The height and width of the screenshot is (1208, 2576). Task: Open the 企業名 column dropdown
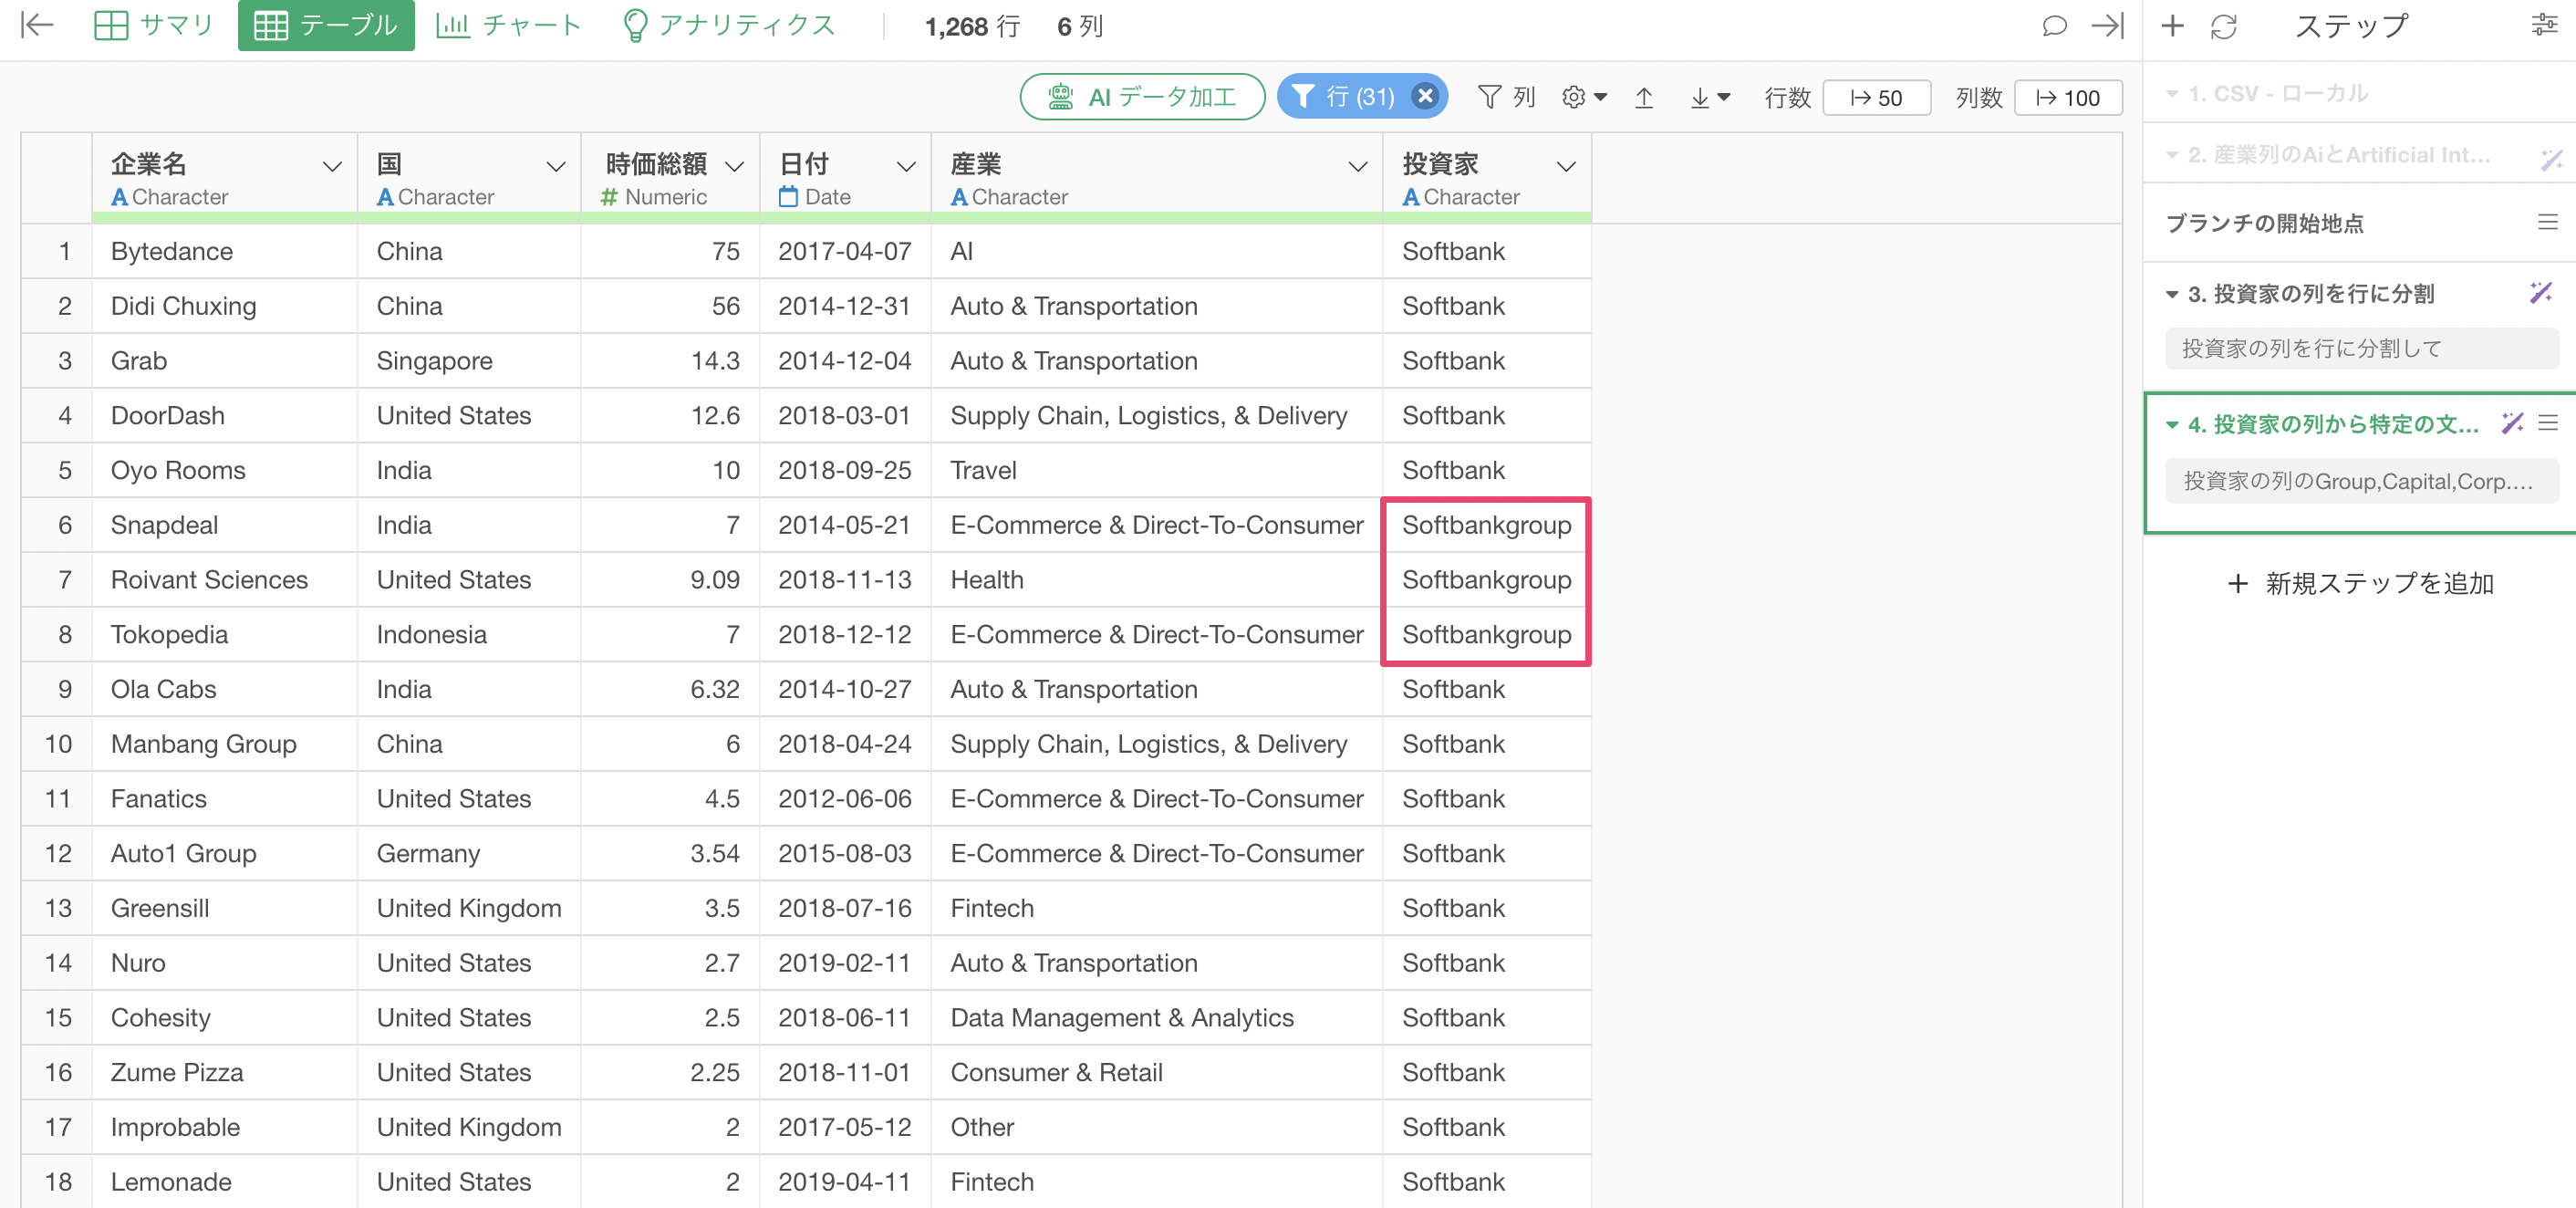pos(332,167)
